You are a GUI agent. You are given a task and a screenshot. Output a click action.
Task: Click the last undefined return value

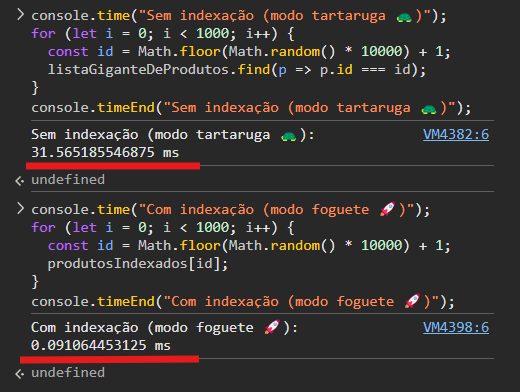tap(68, 373)
